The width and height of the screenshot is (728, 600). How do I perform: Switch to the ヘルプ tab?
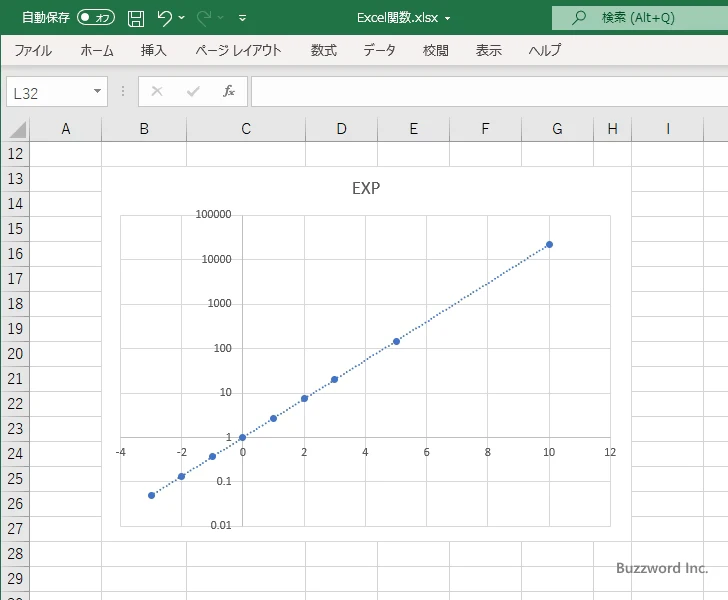545,50
